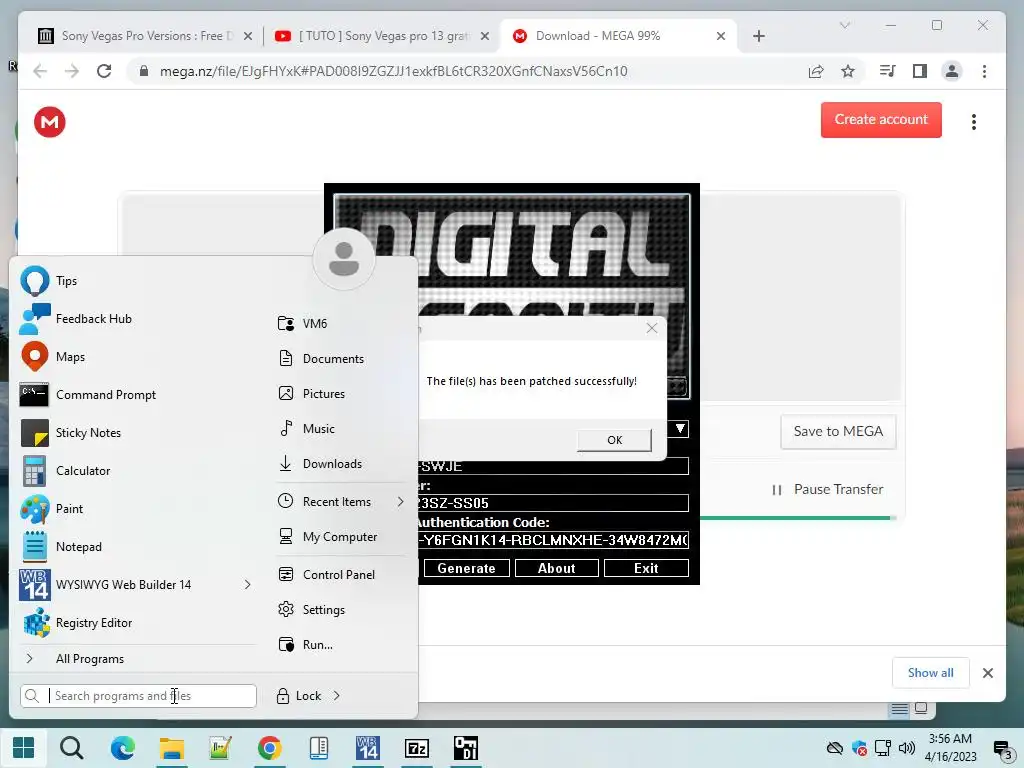Expand Recent Items submenu
Image resolution: width=1024 pixels, height=768 pixels.
[400, 502]
